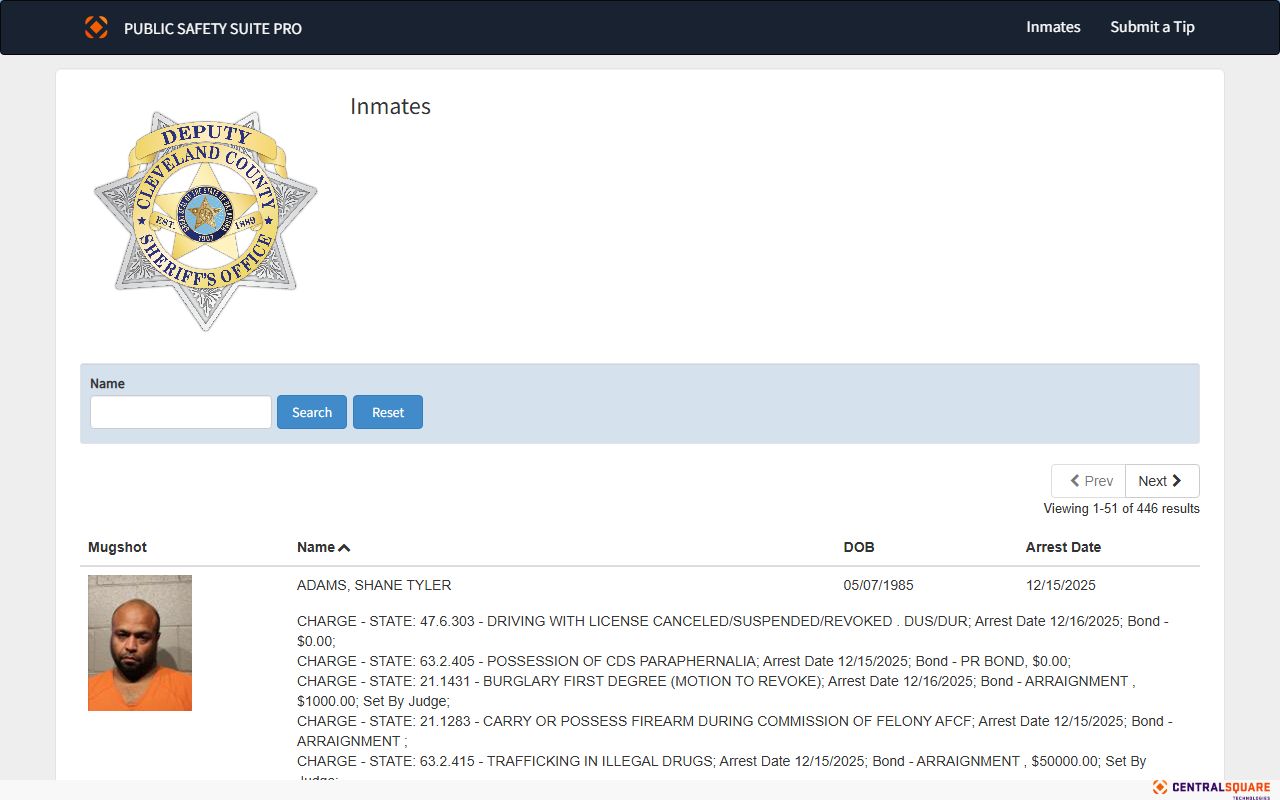The width and height of the screenshot is (1280, 800).
Task: Open Shane Tyler Adams mugshot thumbnail
Action: 140,643
